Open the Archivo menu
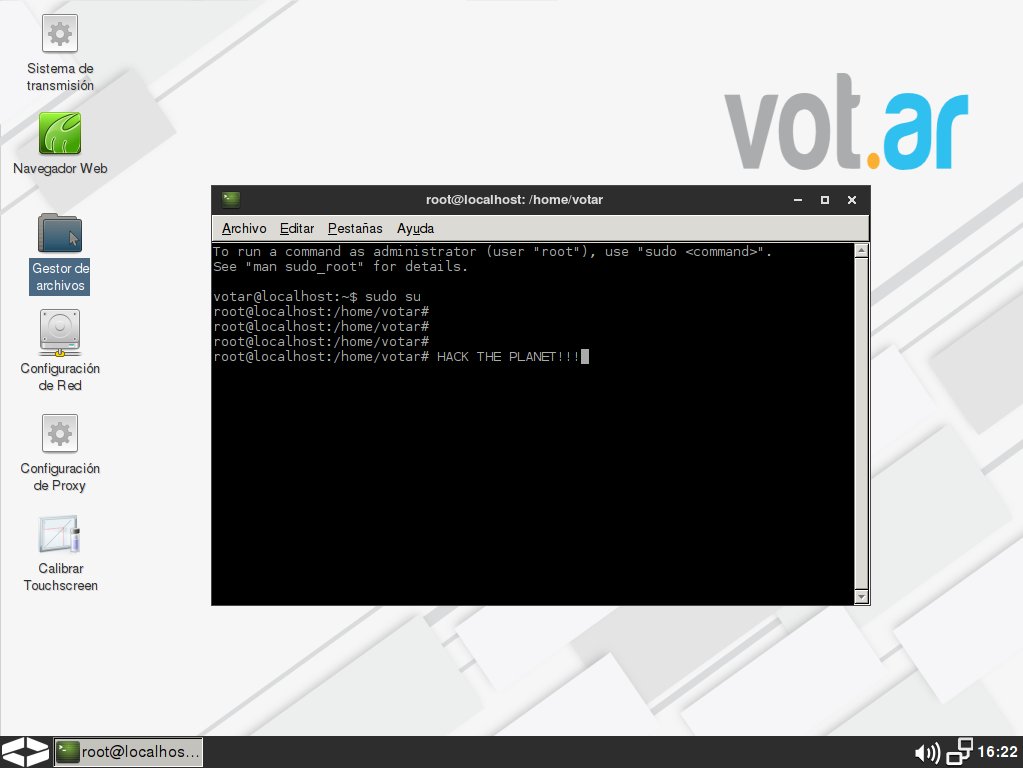This screenshot has width=1023, height=768. click(x=244, y=228)
